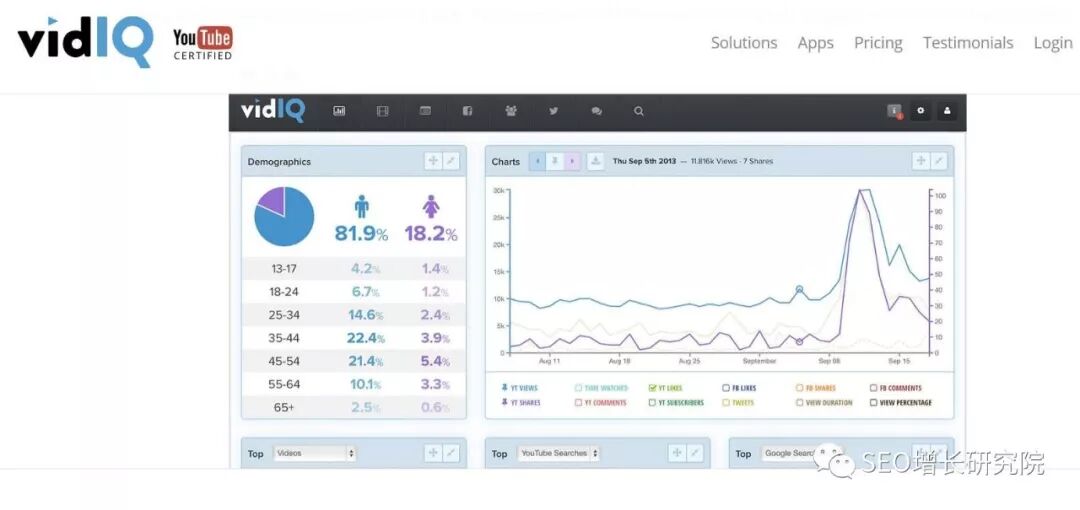This screenshot has height=510, width=1080.
Task: Click the vidIQ logo in dark dashboard bar
Action: click(273, 111)
